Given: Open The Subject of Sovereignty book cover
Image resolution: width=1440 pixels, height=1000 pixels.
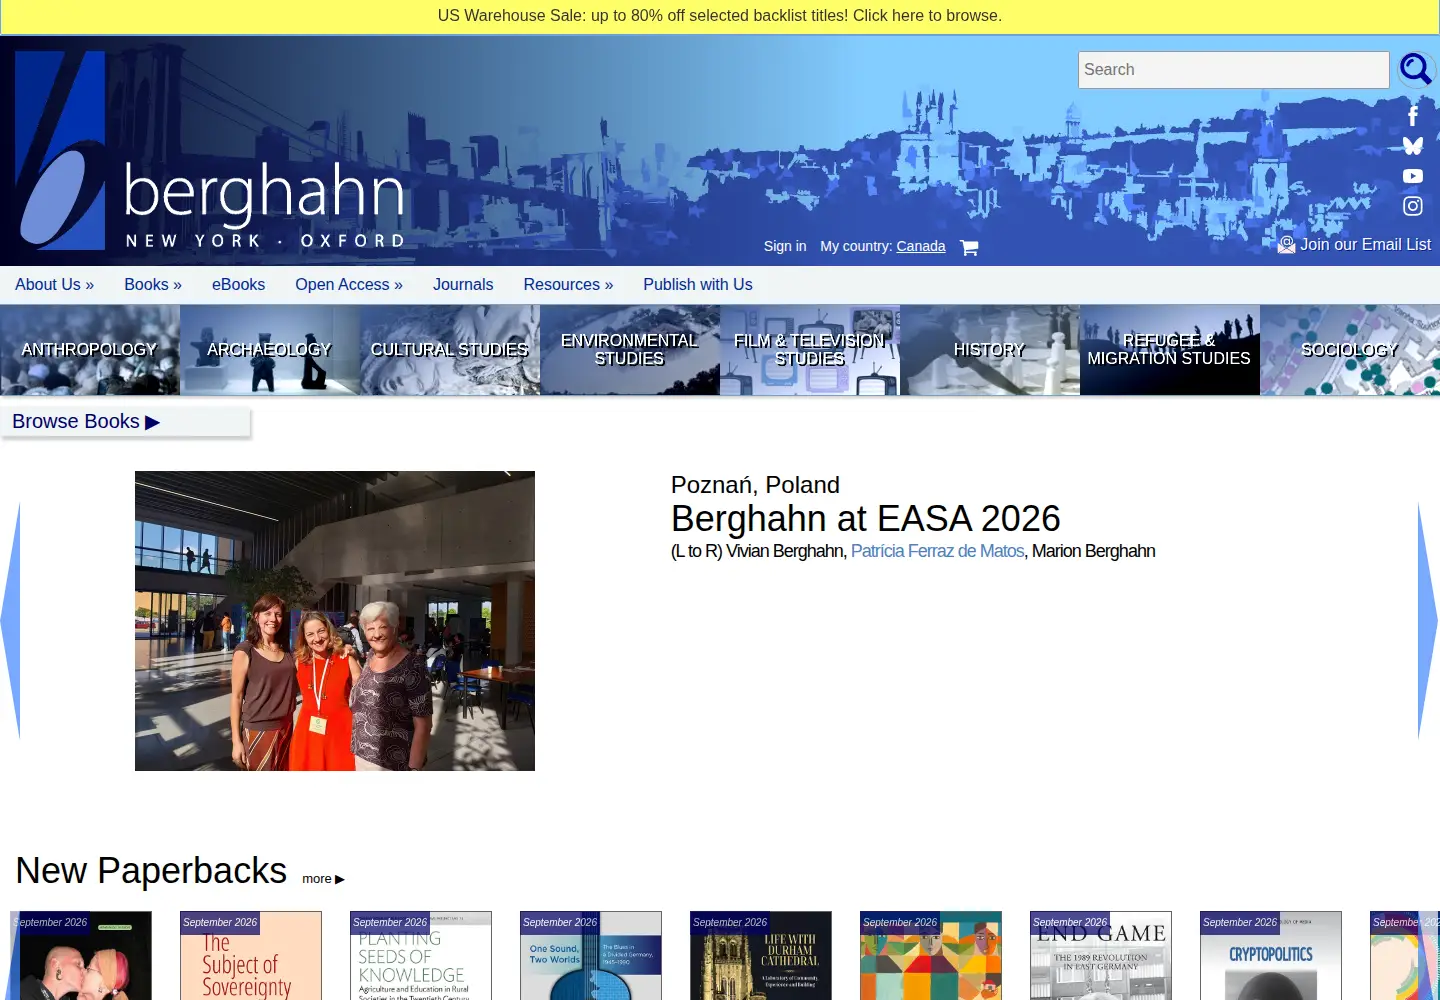Looking at the screenshot, I should click(251, 956).
